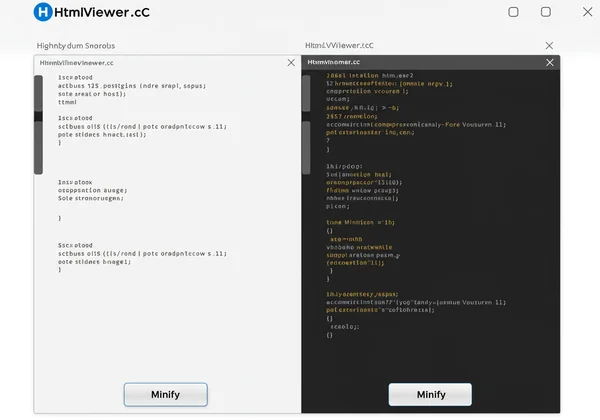Close the HtmLVViewer.ccC tab header
Viewport: 600px width, 420px height.
click(549, 46)
